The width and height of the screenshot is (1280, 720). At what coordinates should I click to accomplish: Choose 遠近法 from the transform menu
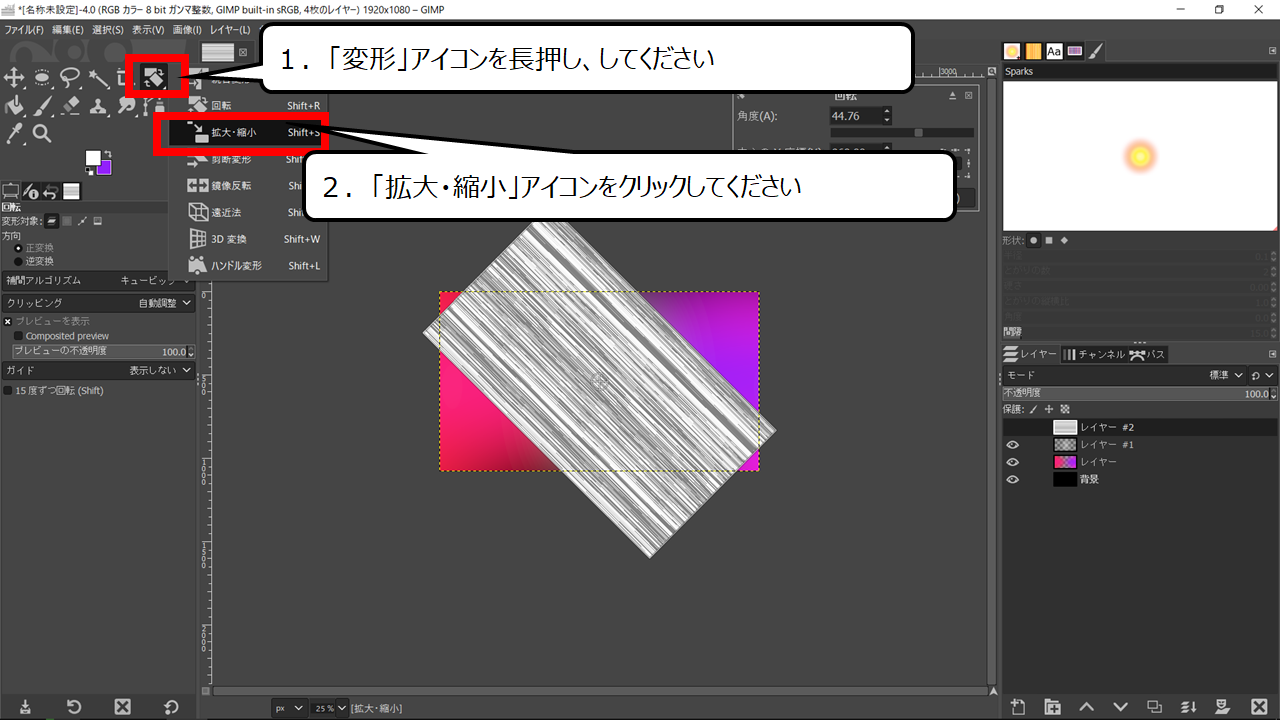point(247,213)
